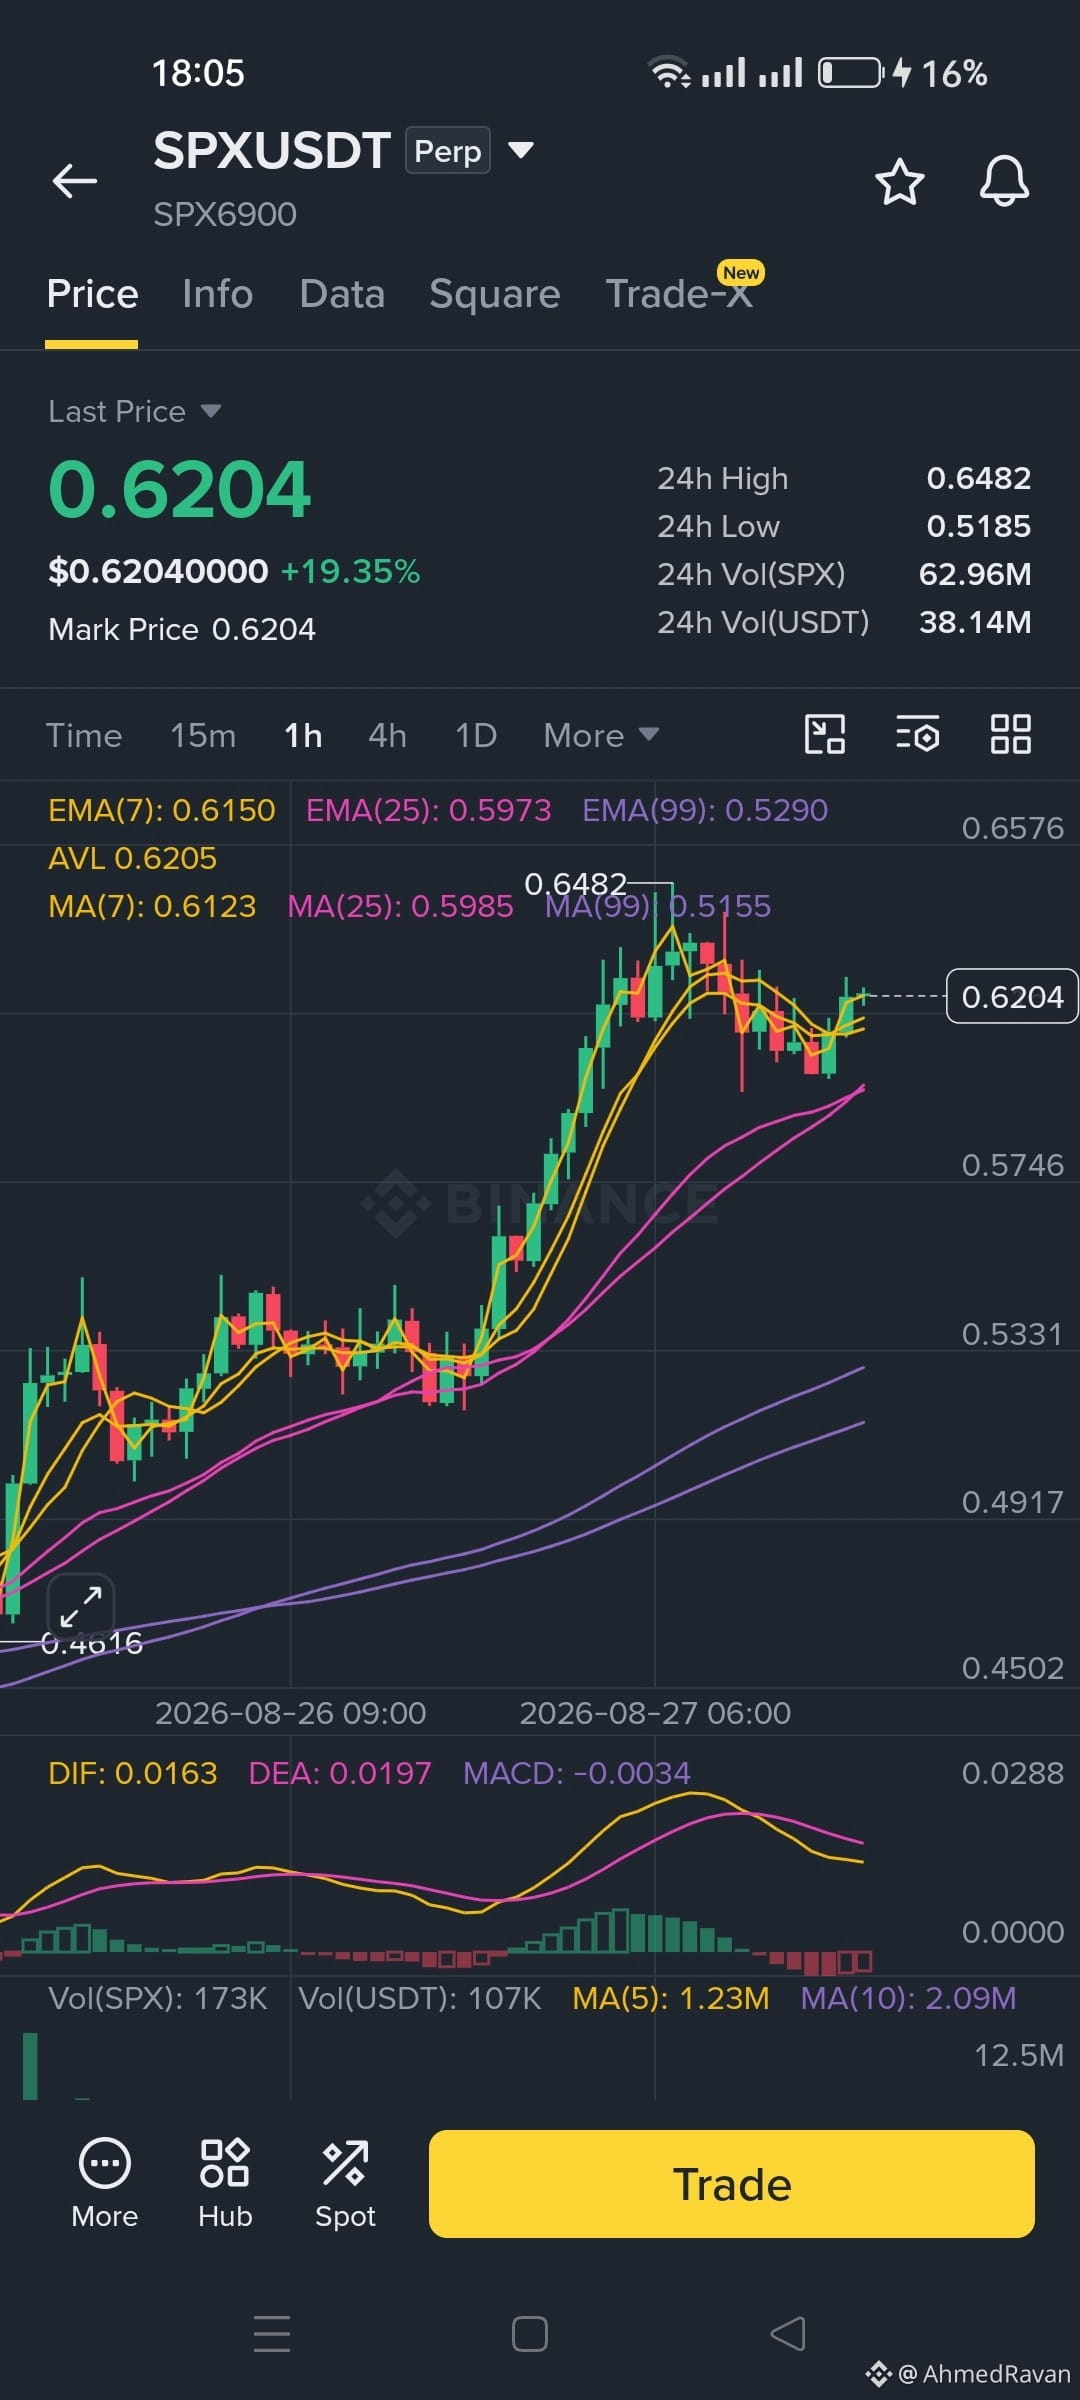Tap the EMA(7): 0.6150 label
This screenshot has height=2400, width=1080.
162,810
